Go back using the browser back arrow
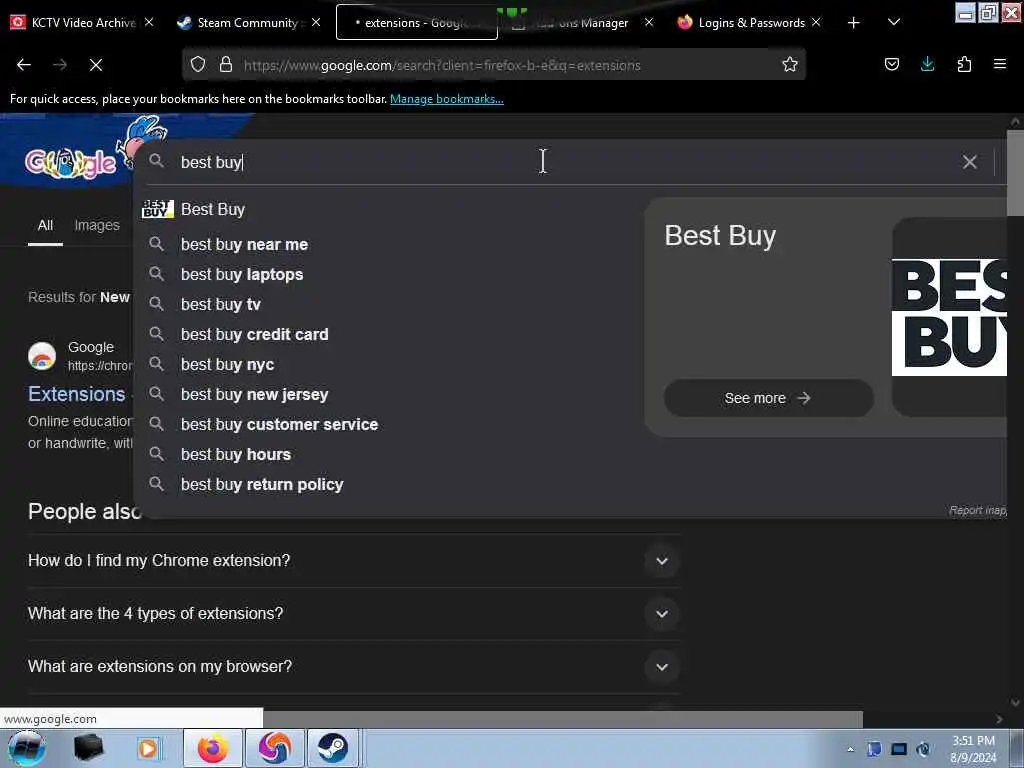This screenshot has height=768, width=1024. click(x=24, y=65)
